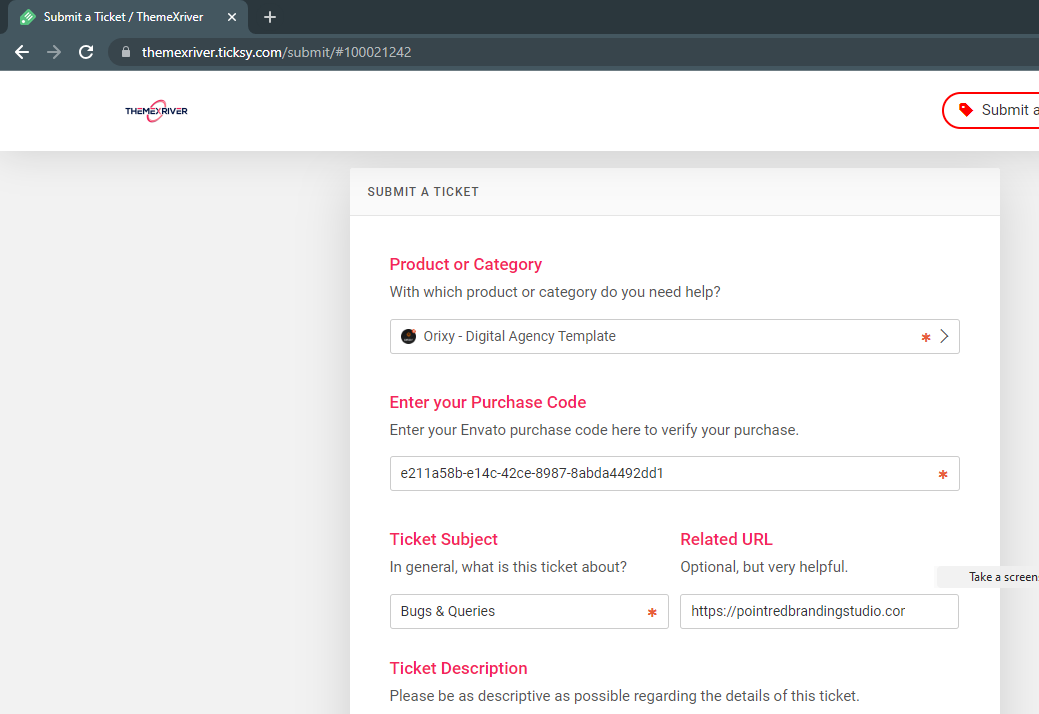Image resolution: width=1039 pixels, height=714 pixels.
Task: Click the browser forward arrow
Action: click(x=54, y=52)
